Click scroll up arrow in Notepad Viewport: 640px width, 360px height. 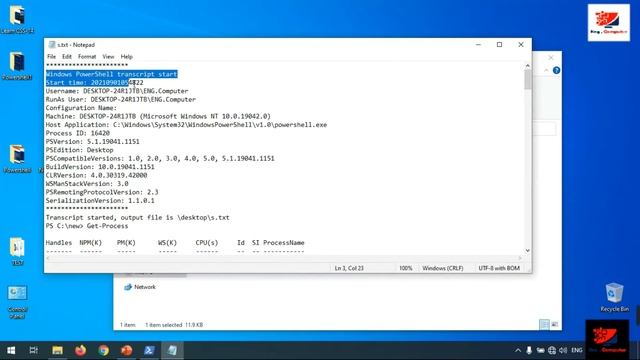tap(527, 66)
